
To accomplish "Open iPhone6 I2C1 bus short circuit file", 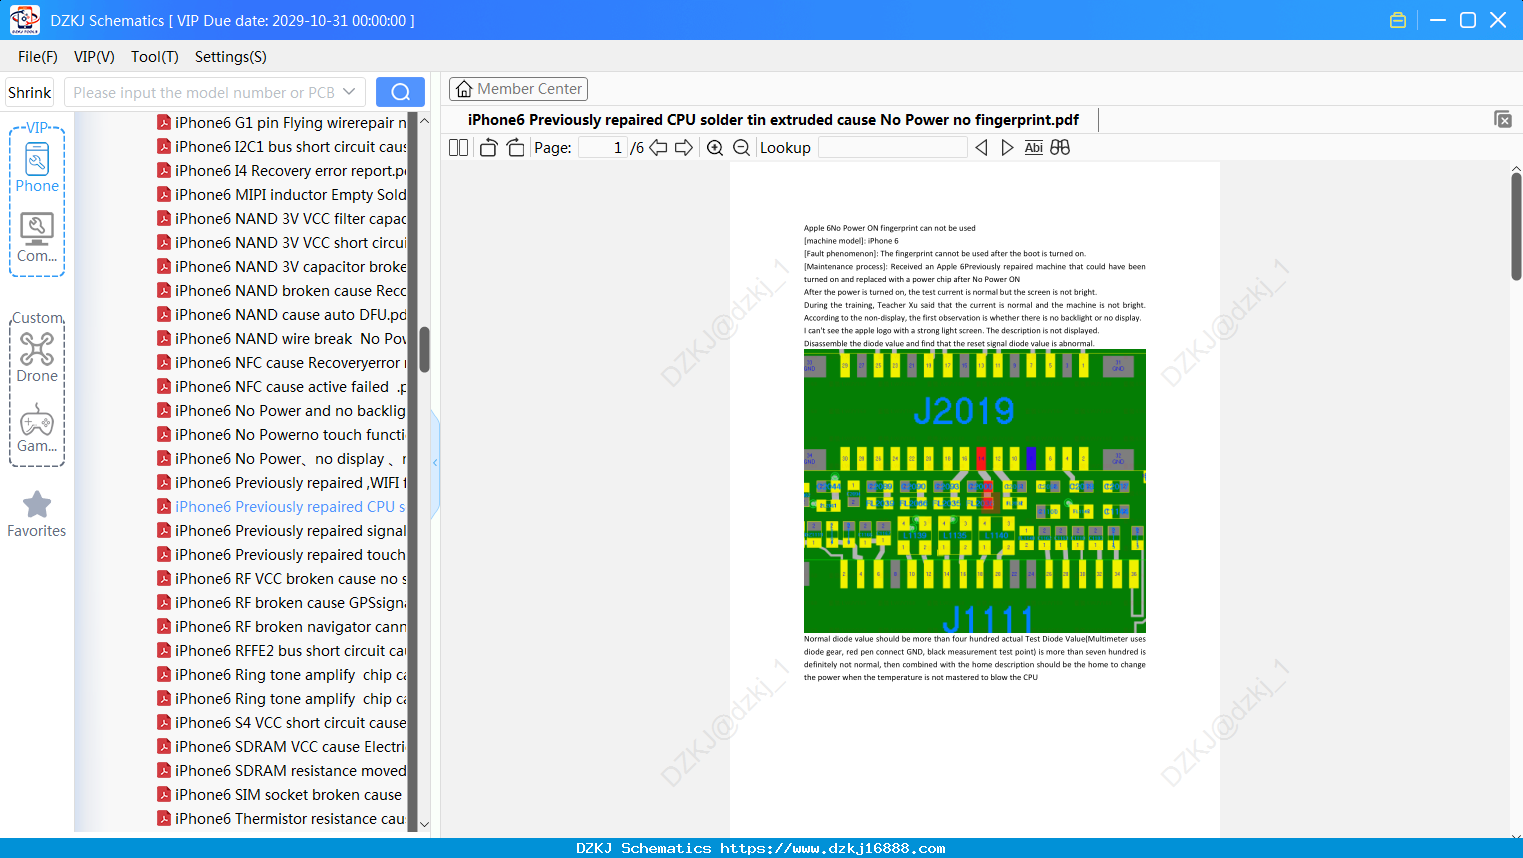I will tap(290, 146).
